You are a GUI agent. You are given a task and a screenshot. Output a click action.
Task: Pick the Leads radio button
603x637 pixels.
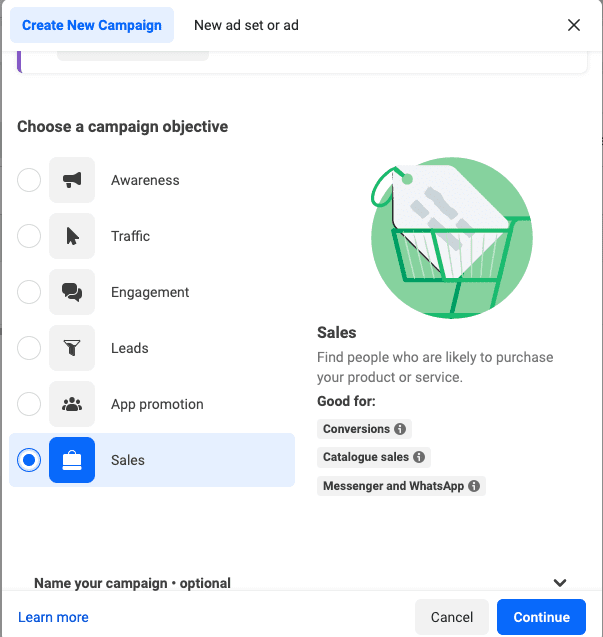click(29, 348)
